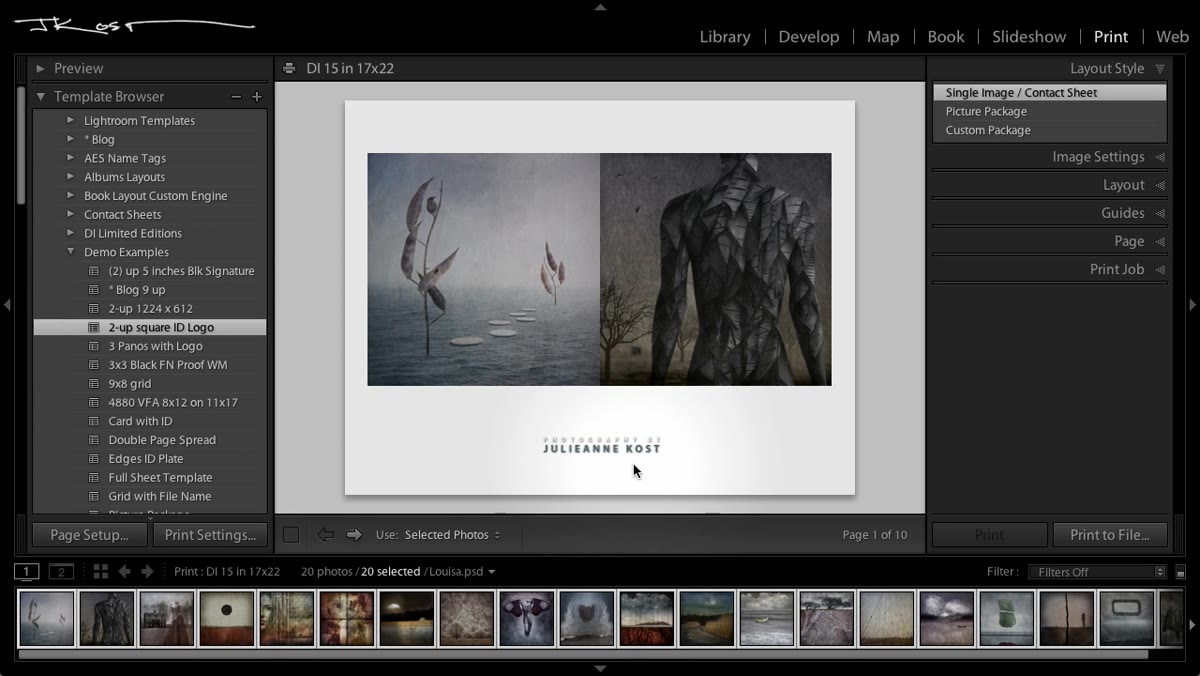Select Edges ID Plate template icon
Image resolution: width=1200 pixels, height=676 pixels.
[94, 459]
